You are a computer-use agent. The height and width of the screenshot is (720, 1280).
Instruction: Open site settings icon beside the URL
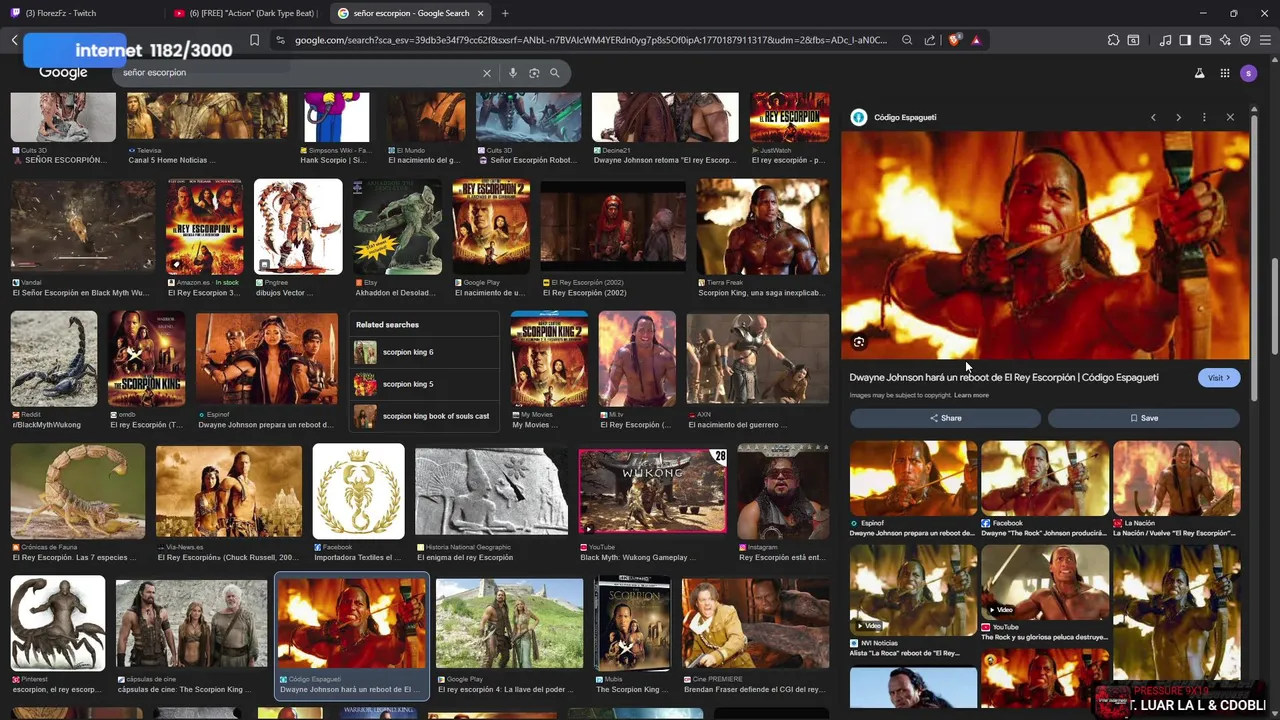coord(281,40)
